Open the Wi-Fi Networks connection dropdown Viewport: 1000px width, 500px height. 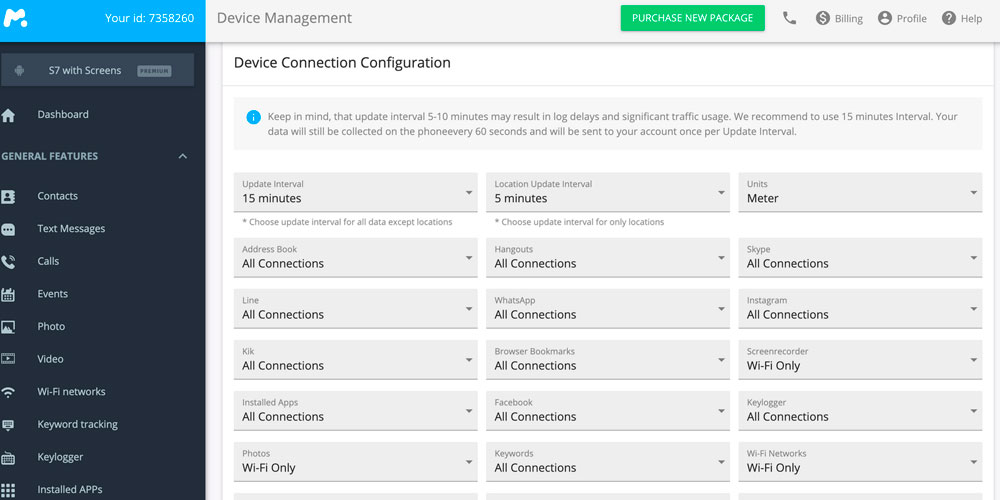[860, 462]
